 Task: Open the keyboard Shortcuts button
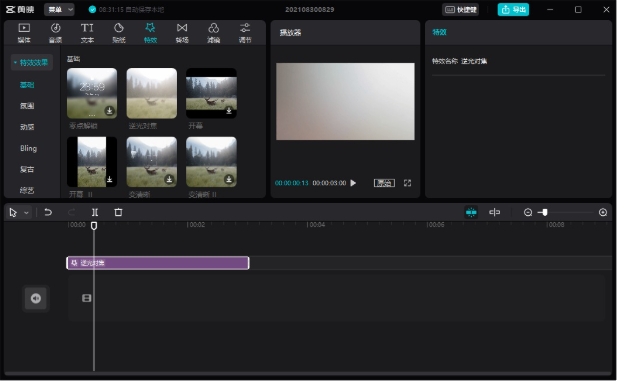point(461,10)
